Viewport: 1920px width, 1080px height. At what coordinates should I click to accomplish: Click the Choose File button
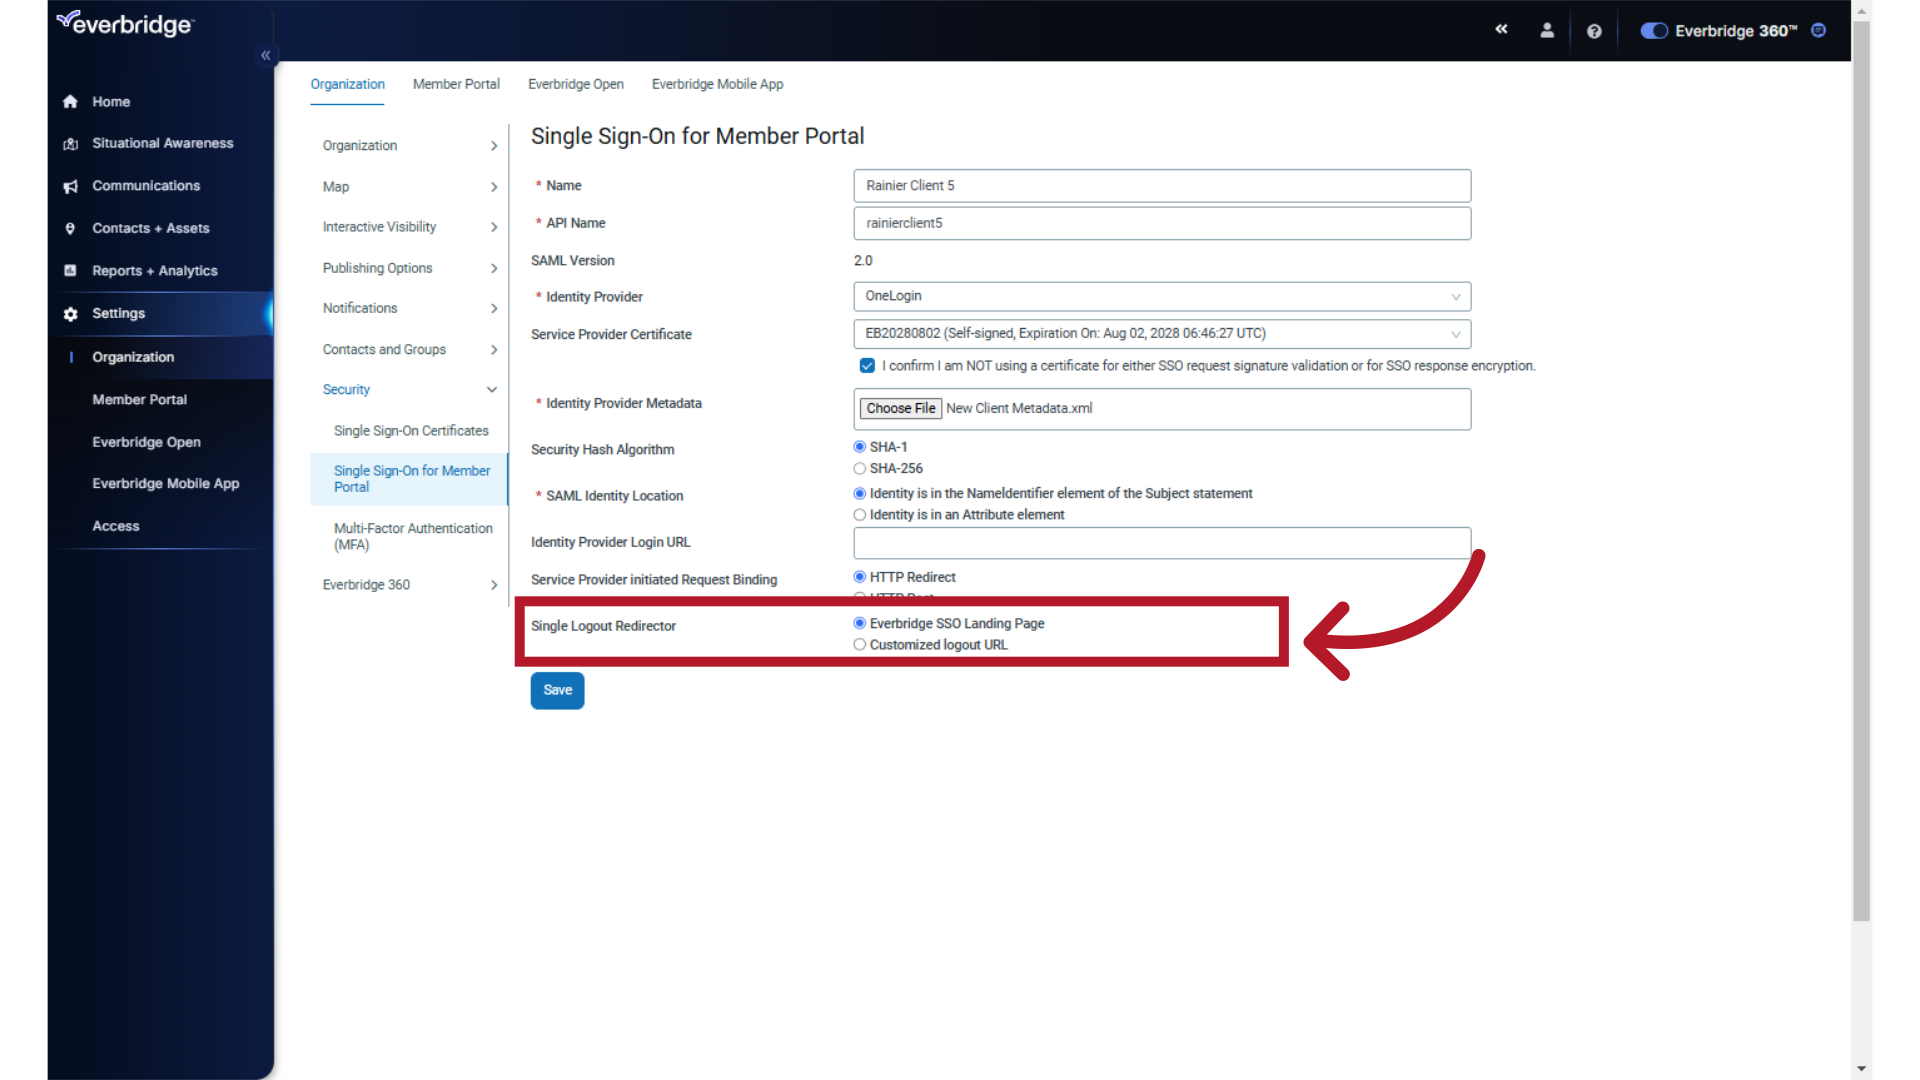click(901, 407)
